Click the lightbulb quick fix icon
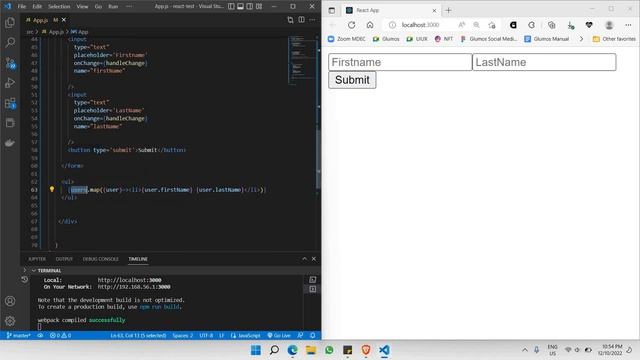 52,189
